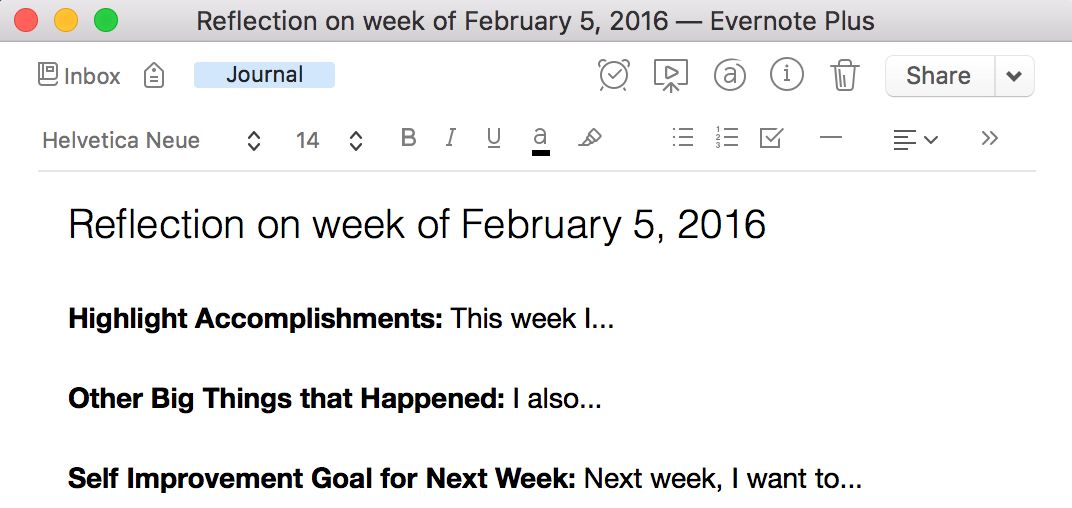Open the note info icon

click(787, 75)
